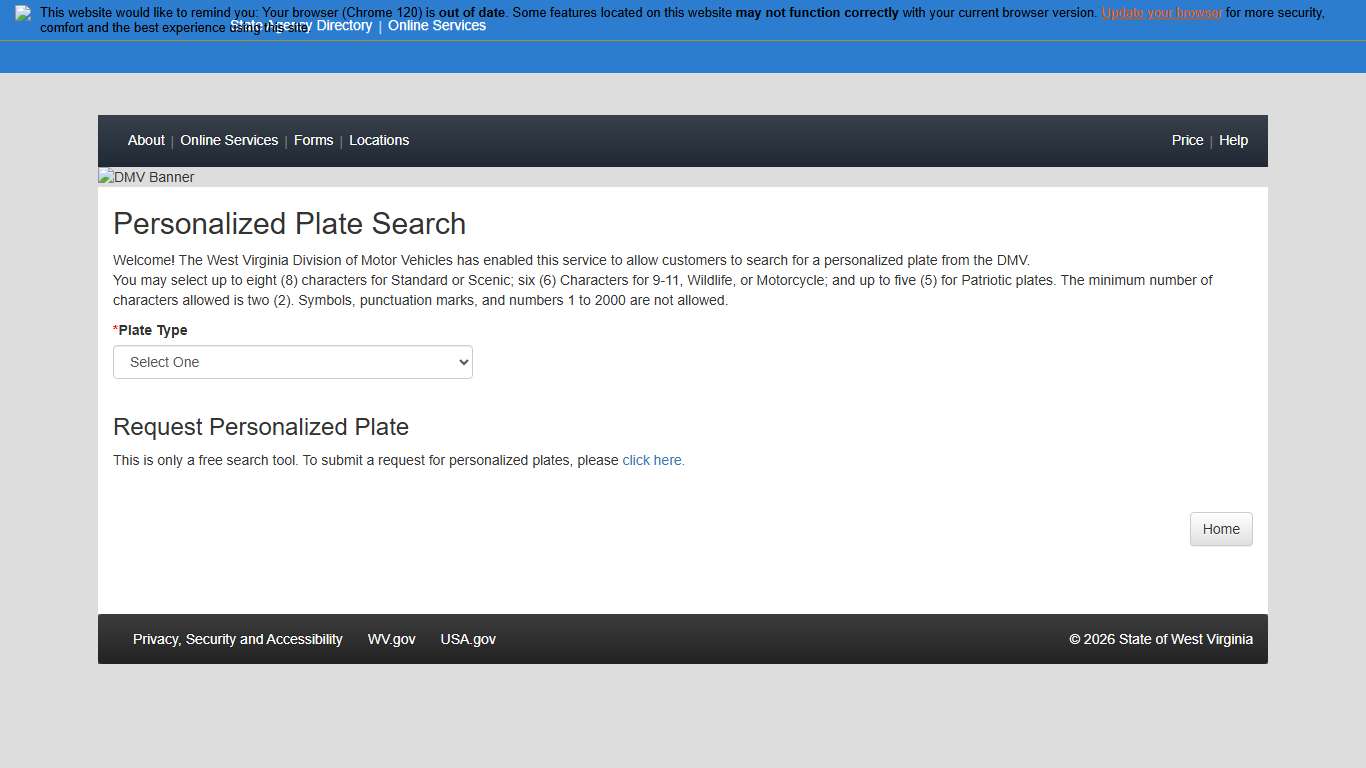Click the broken image icon in browser warning

[23, 13]
